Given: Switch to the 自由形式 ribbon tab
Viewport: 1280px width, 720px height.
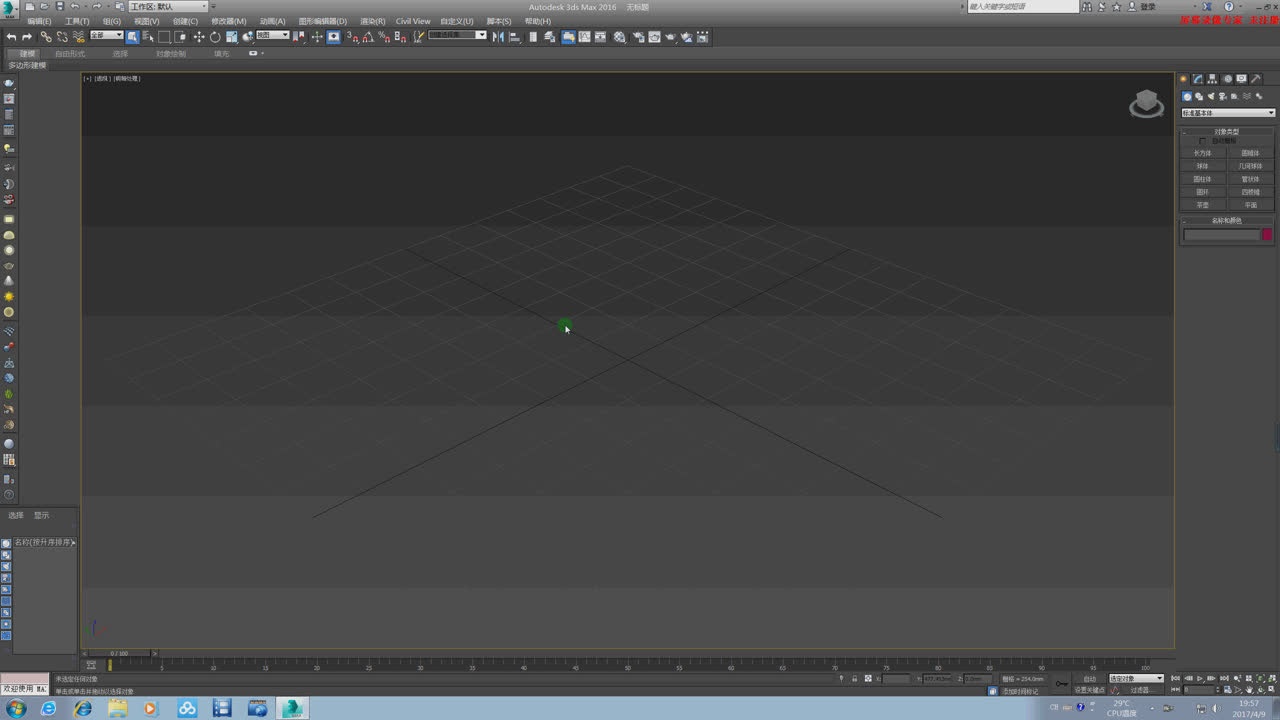Looking at the screenshot, I should (70, 54).
